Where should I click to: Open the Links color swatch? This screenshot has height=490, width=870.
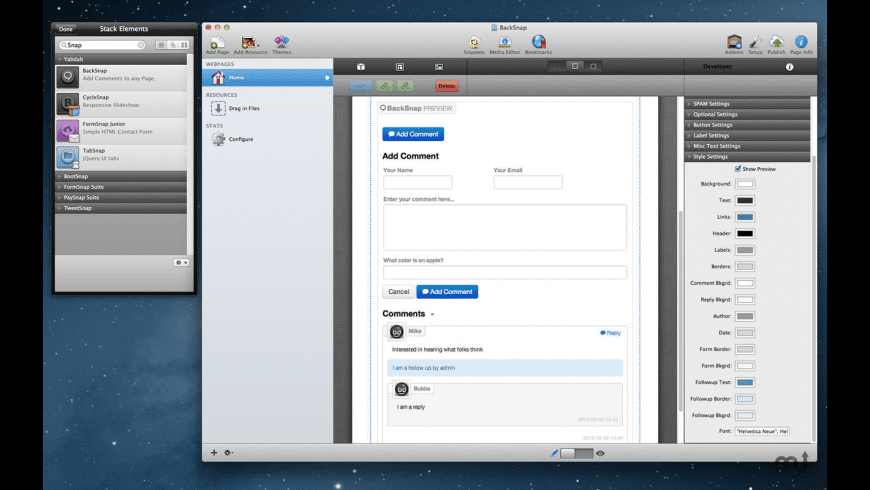745,217
